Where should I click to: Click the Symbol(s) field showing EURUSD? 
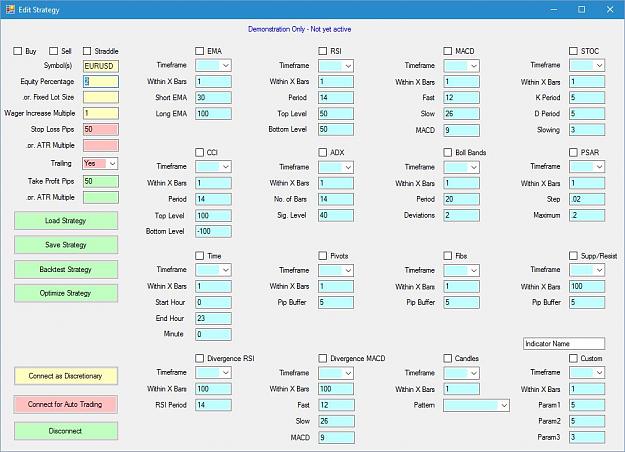click(100, 66)
